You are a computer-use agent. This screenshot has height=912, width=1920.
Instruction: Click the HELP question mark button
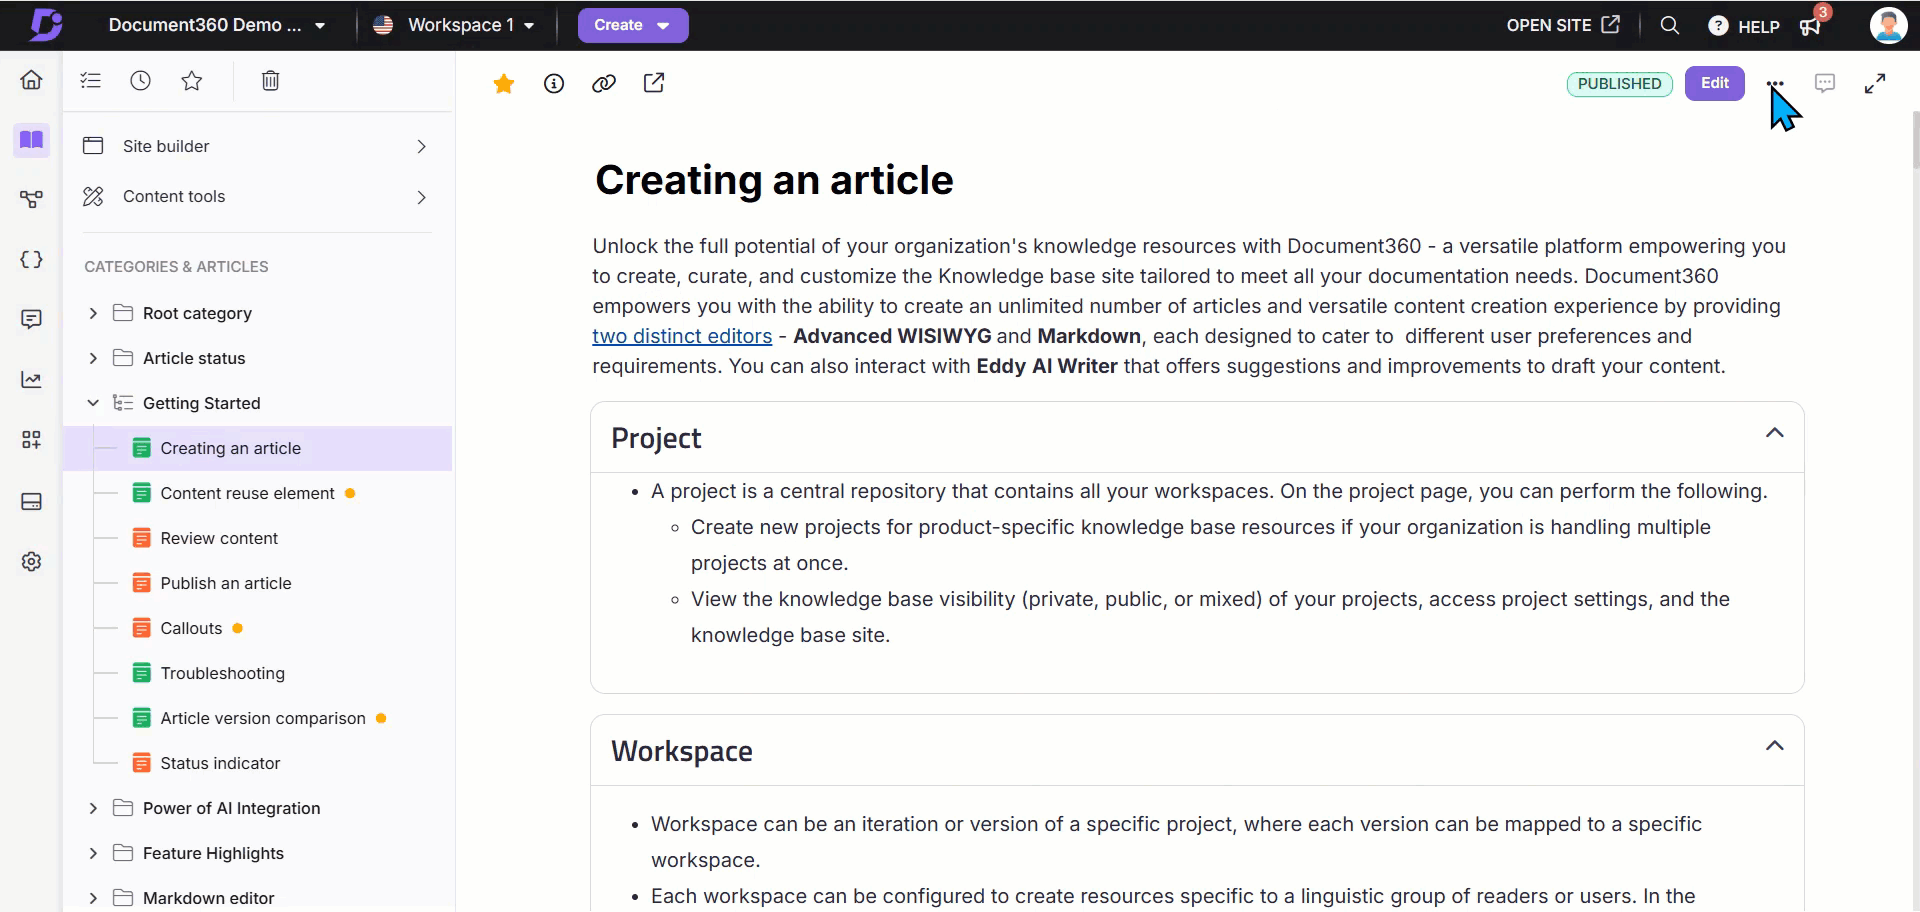[1744, 26]
